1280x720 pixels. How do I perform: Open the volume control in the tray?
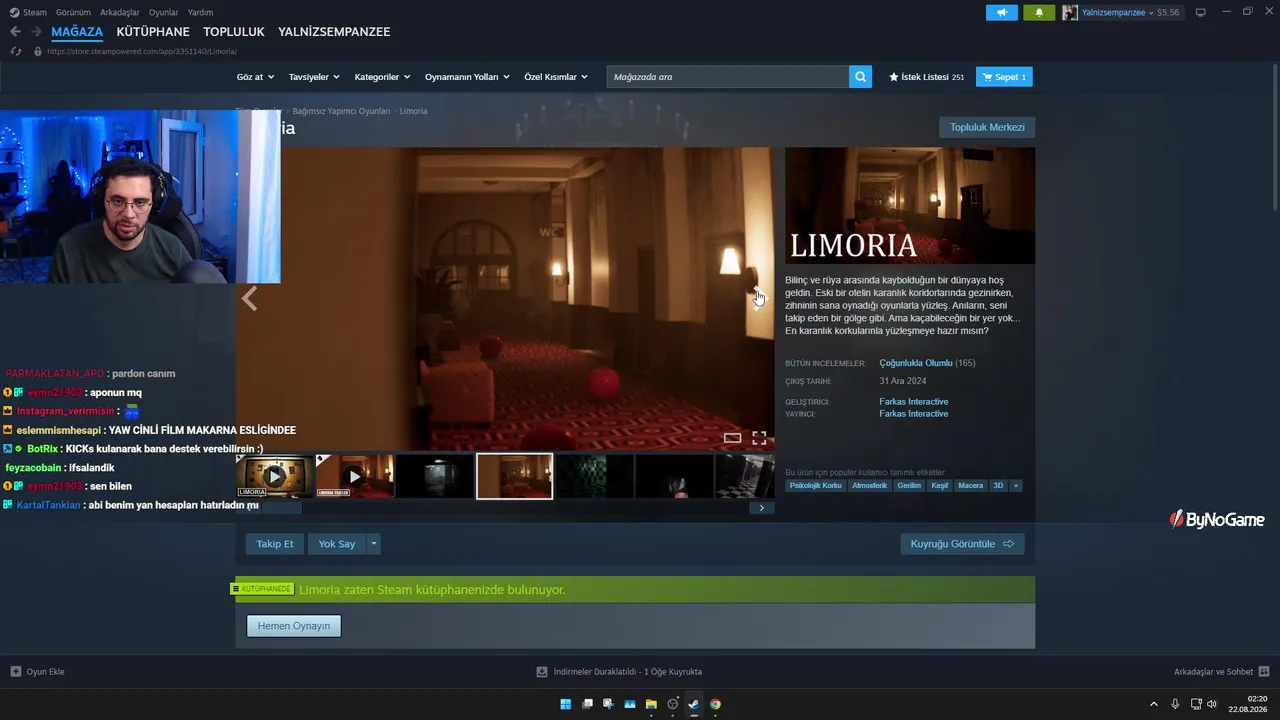pos(1212,704)
